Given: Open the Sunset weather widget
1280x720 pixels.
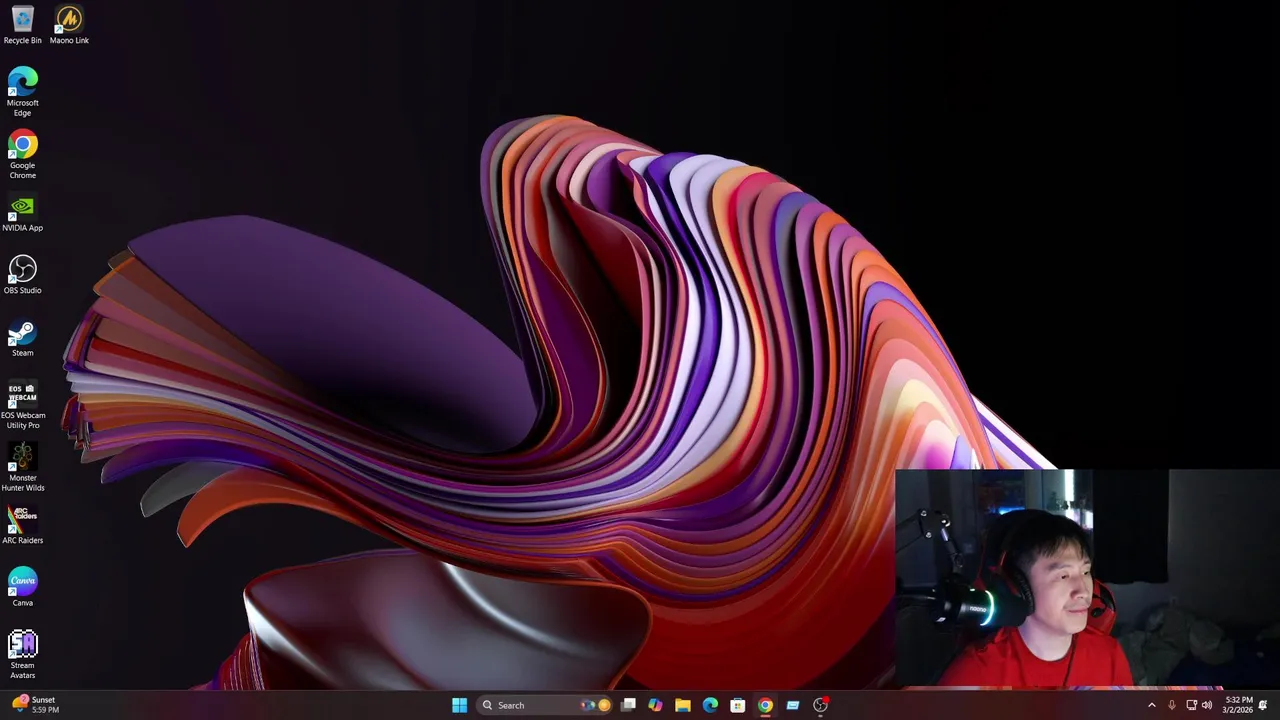Looking at the screenshot, I should [x=35, y=705].
